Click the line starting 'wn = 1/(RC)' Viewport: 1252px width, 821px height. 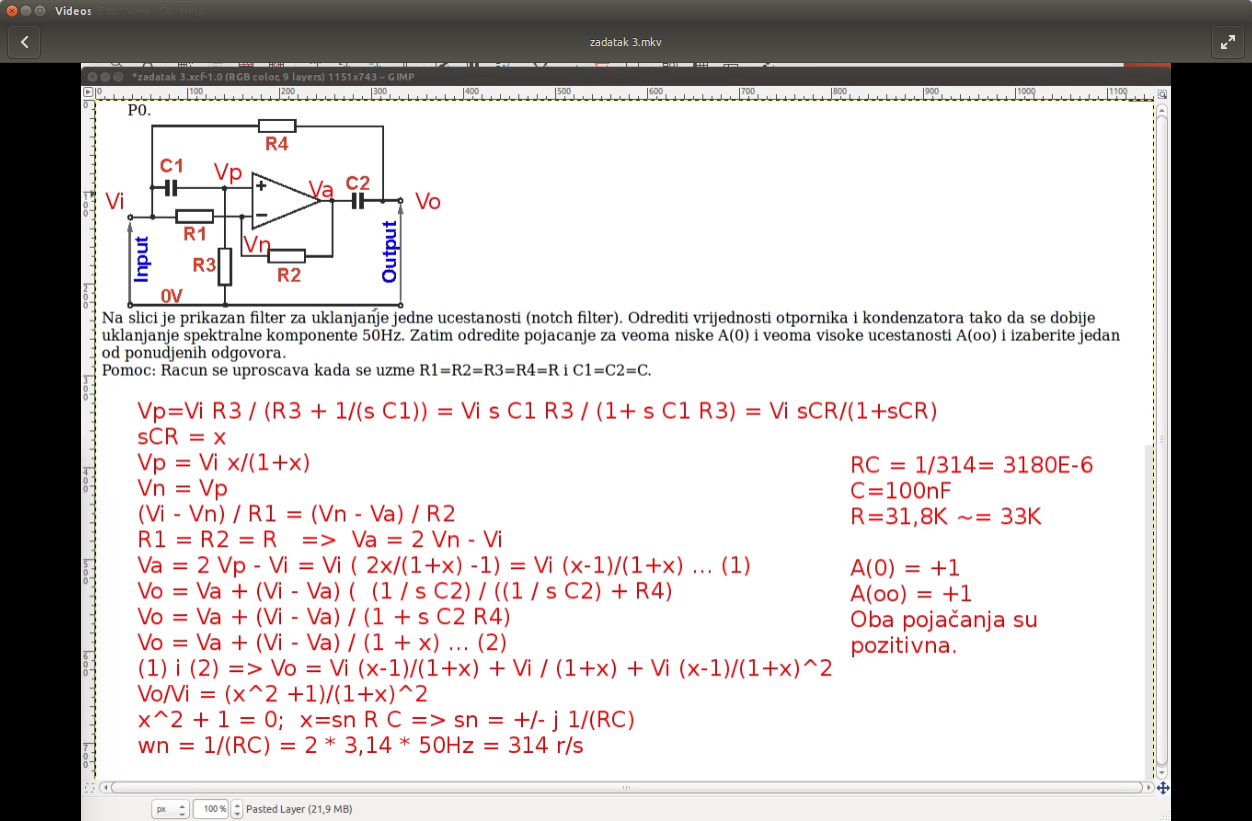[x=360, y=746]
